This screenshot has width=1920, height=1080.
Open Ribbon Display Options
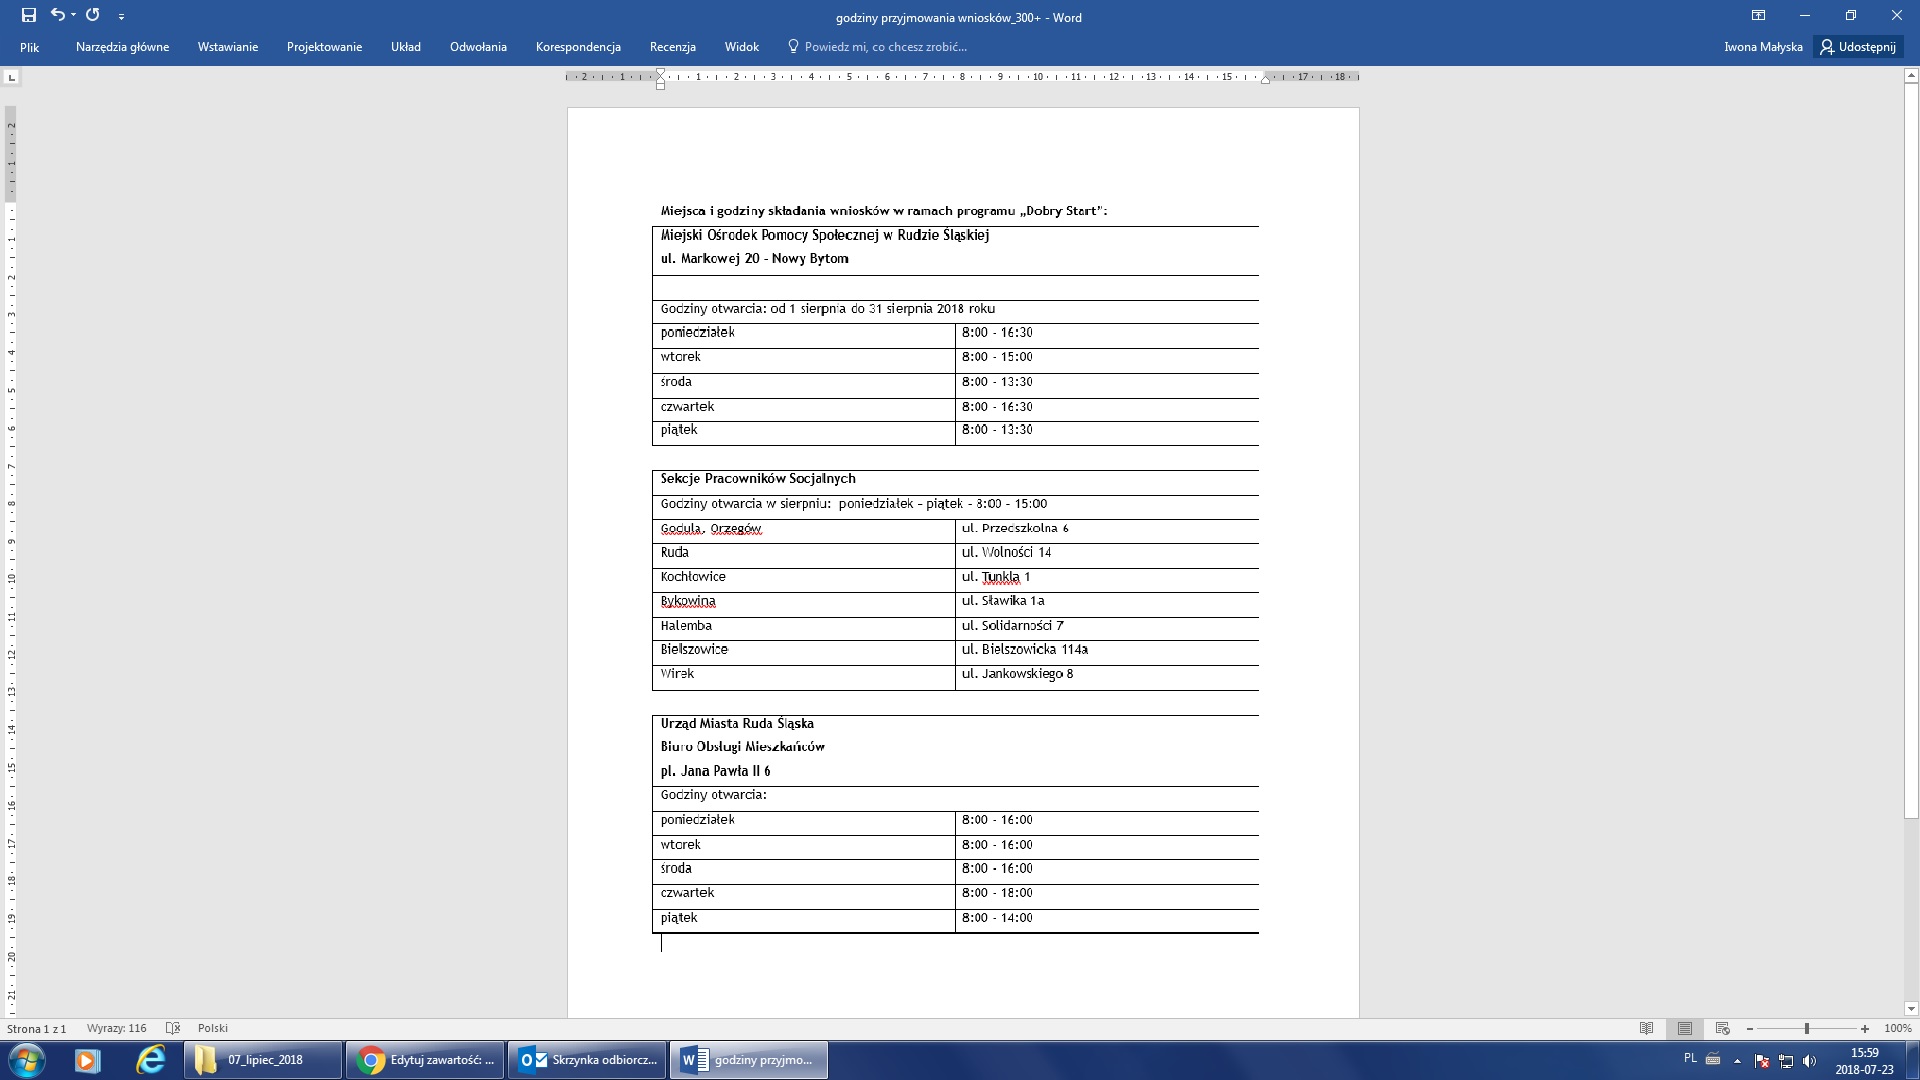(x=1758, y=16)
